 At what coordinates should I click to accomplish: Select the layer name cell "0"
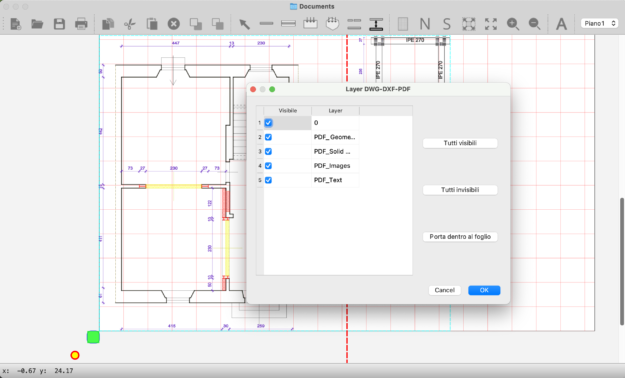(x=335, y=123)
